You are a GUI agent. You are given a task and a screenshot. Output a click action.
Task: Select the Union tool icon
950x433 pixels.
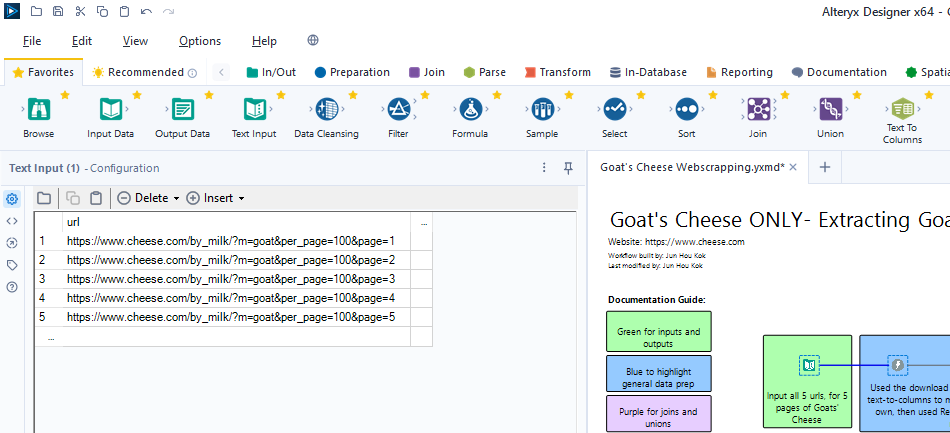coord(830,109)
